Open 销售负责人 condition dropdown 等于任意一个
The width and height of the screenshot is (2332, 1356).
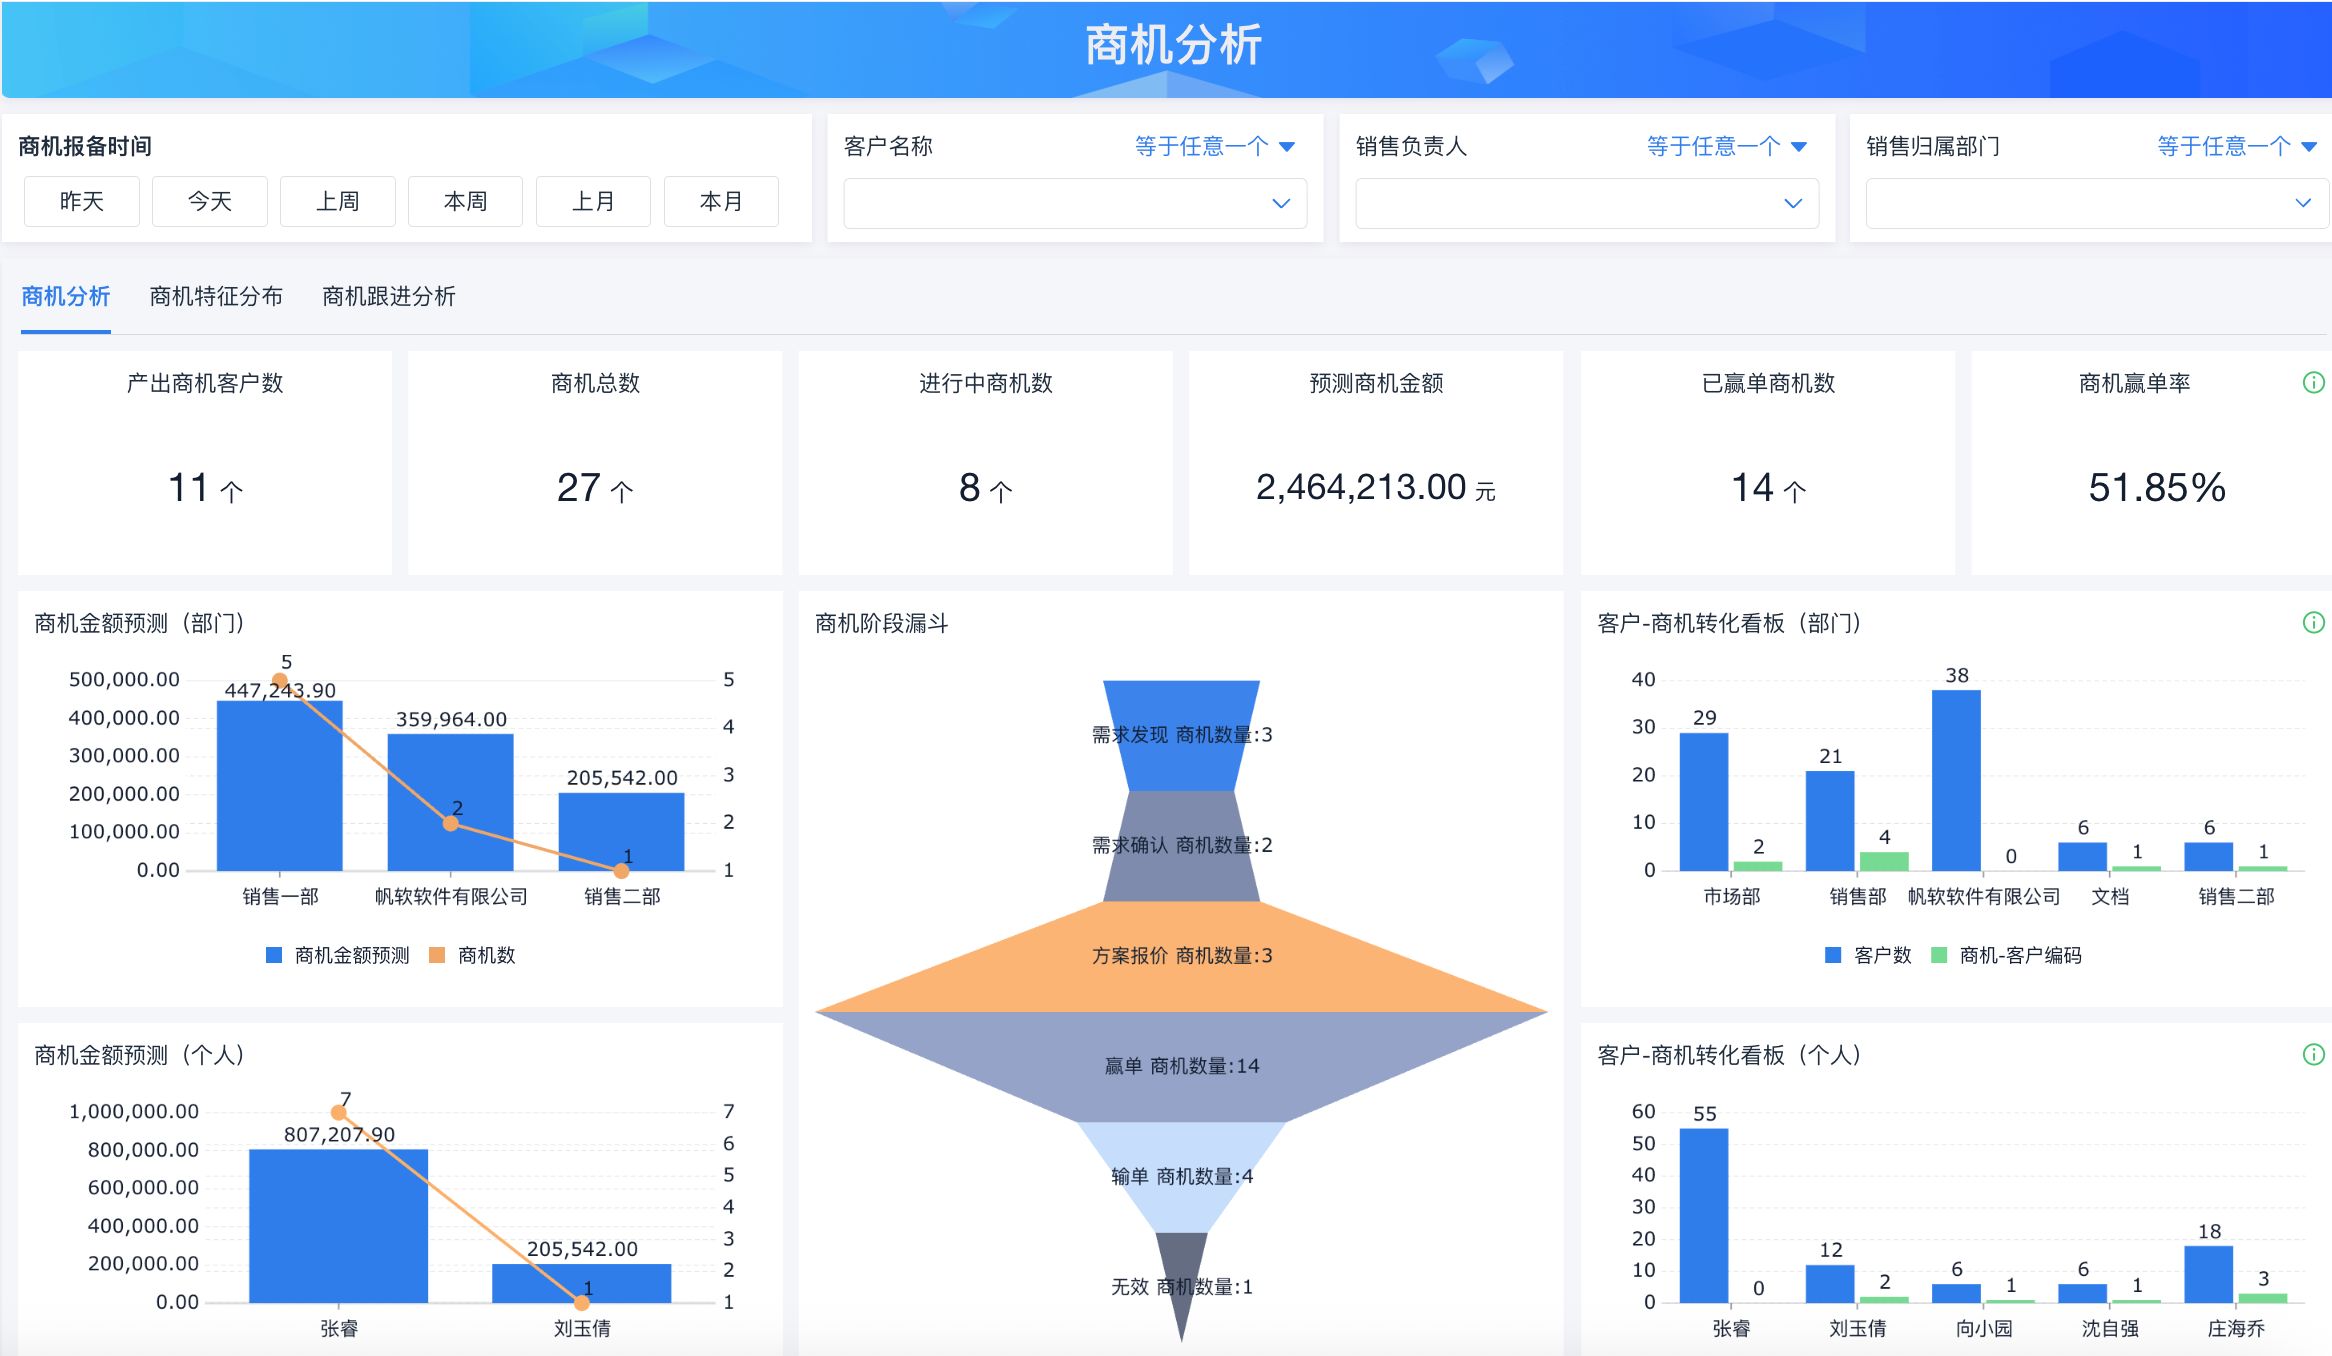1726,147
